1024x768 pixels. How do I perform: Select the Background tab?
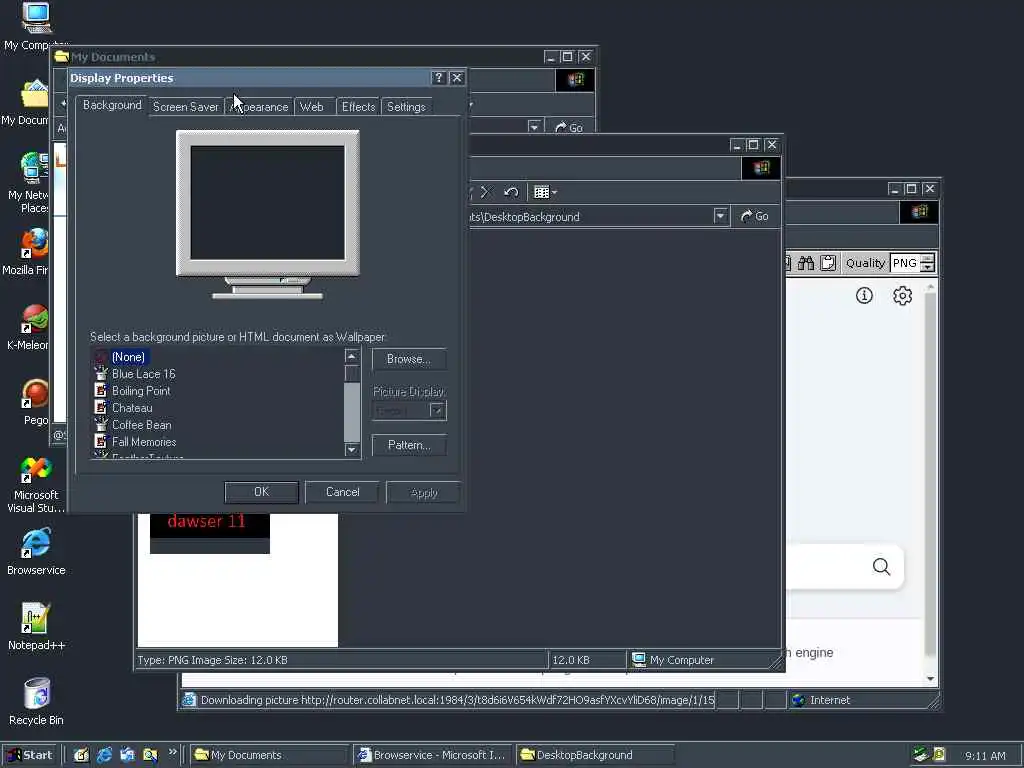tap(112, 105)
